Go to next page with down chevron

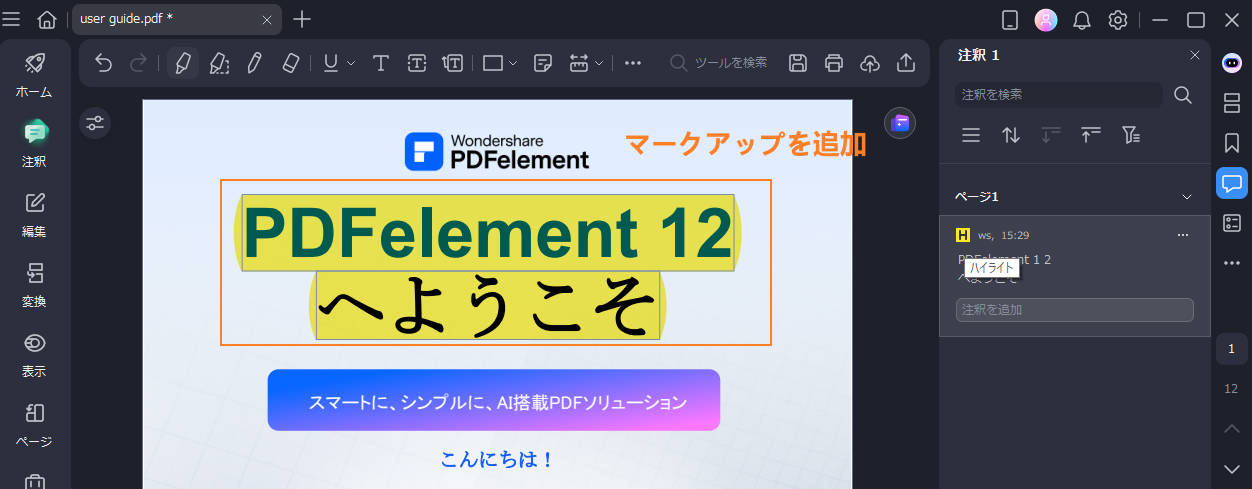click(1232, 467)
